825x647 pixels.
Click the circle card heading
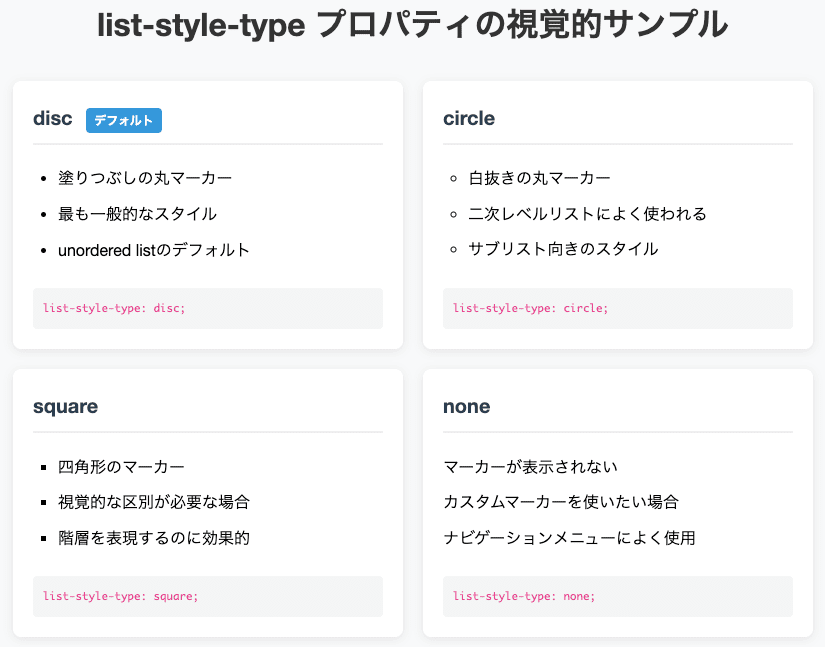pos(469,118)
